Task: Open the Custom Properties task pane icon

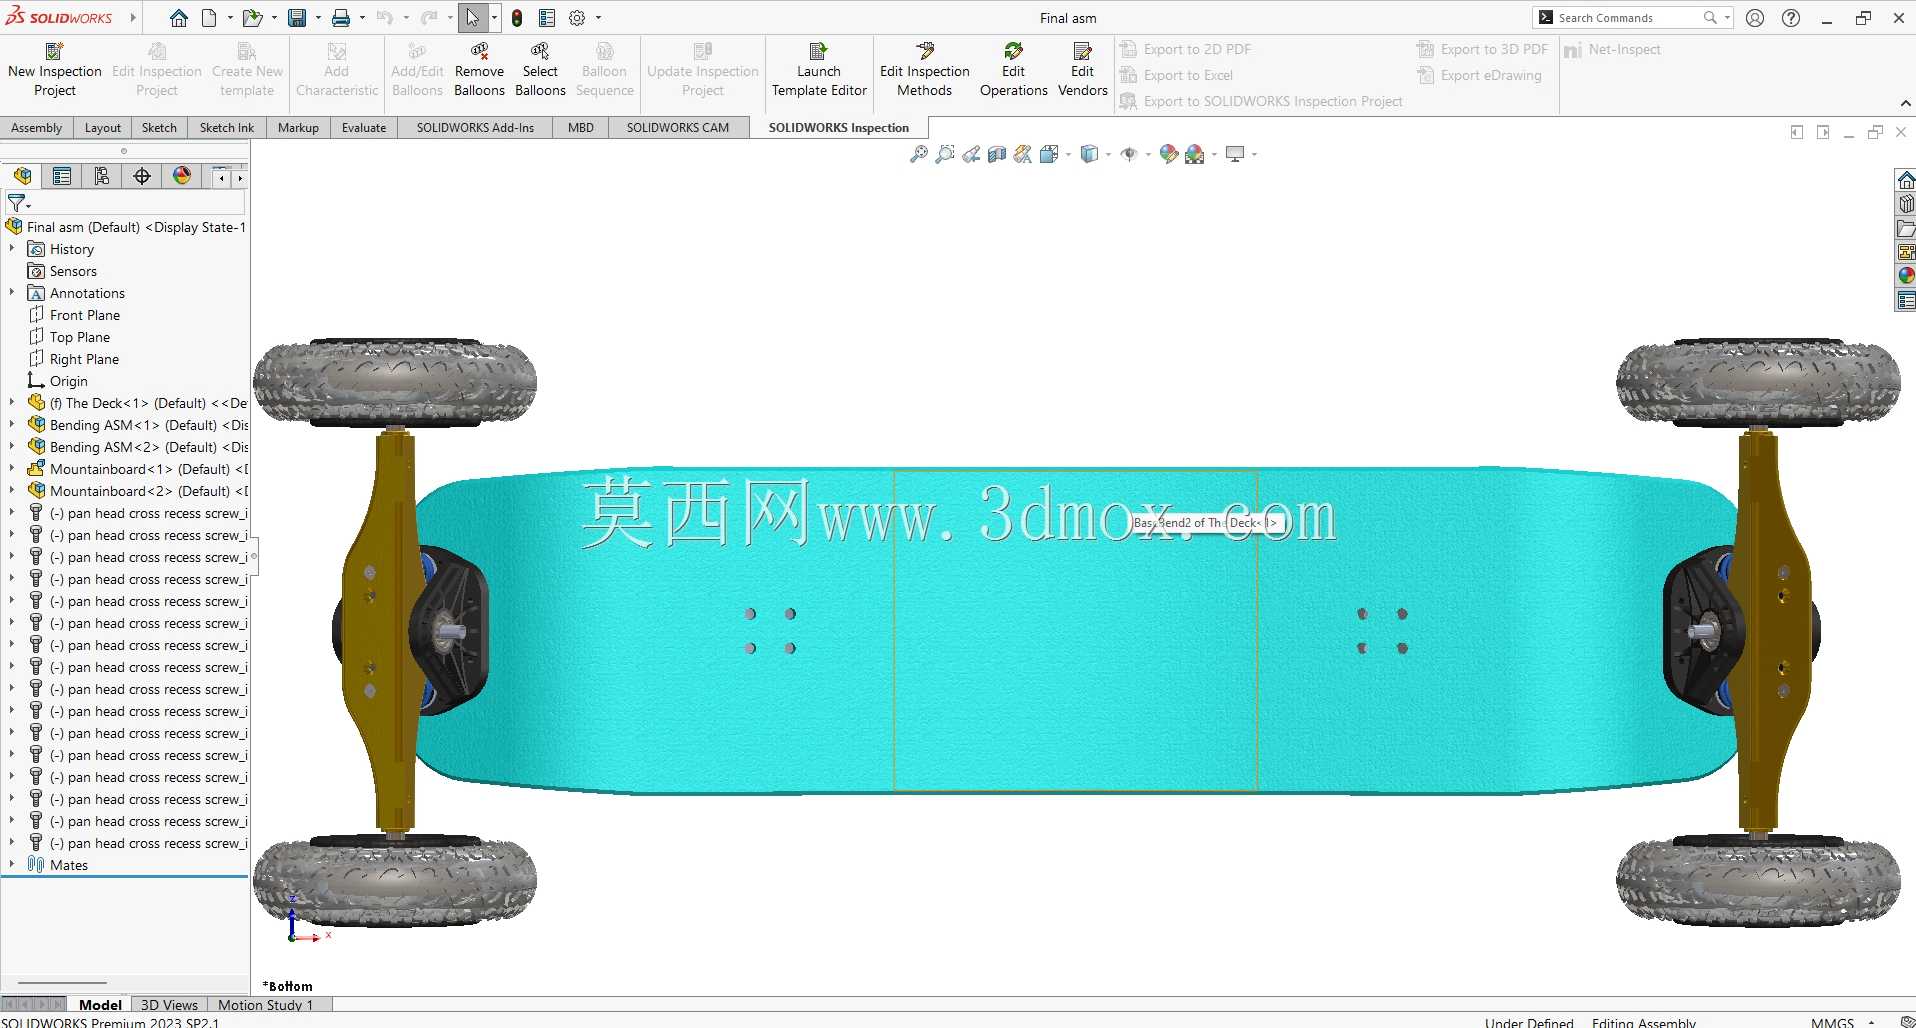Action: (x=1906, y=300)
